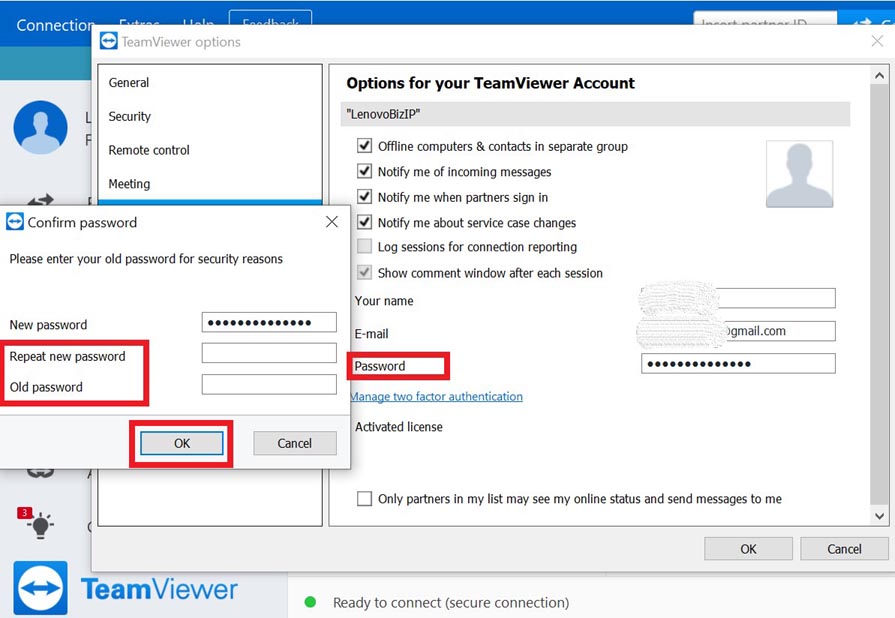The width and height of the screenshot is (895, 618).
Task: Click the scroll down arrow in options panel
Action: point(880,516)
